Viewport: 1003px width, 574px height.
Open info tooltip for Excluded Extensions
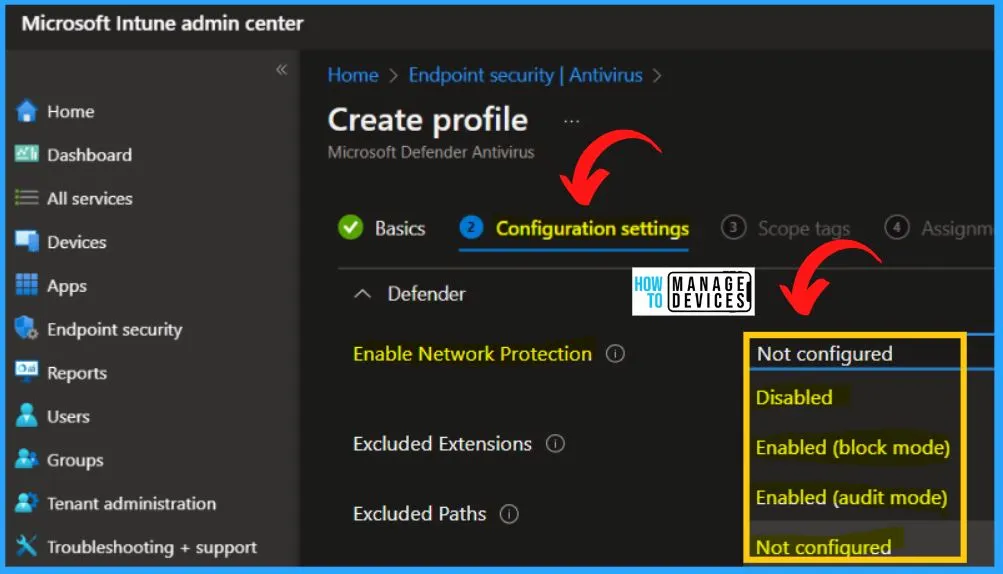pos(555,443)
